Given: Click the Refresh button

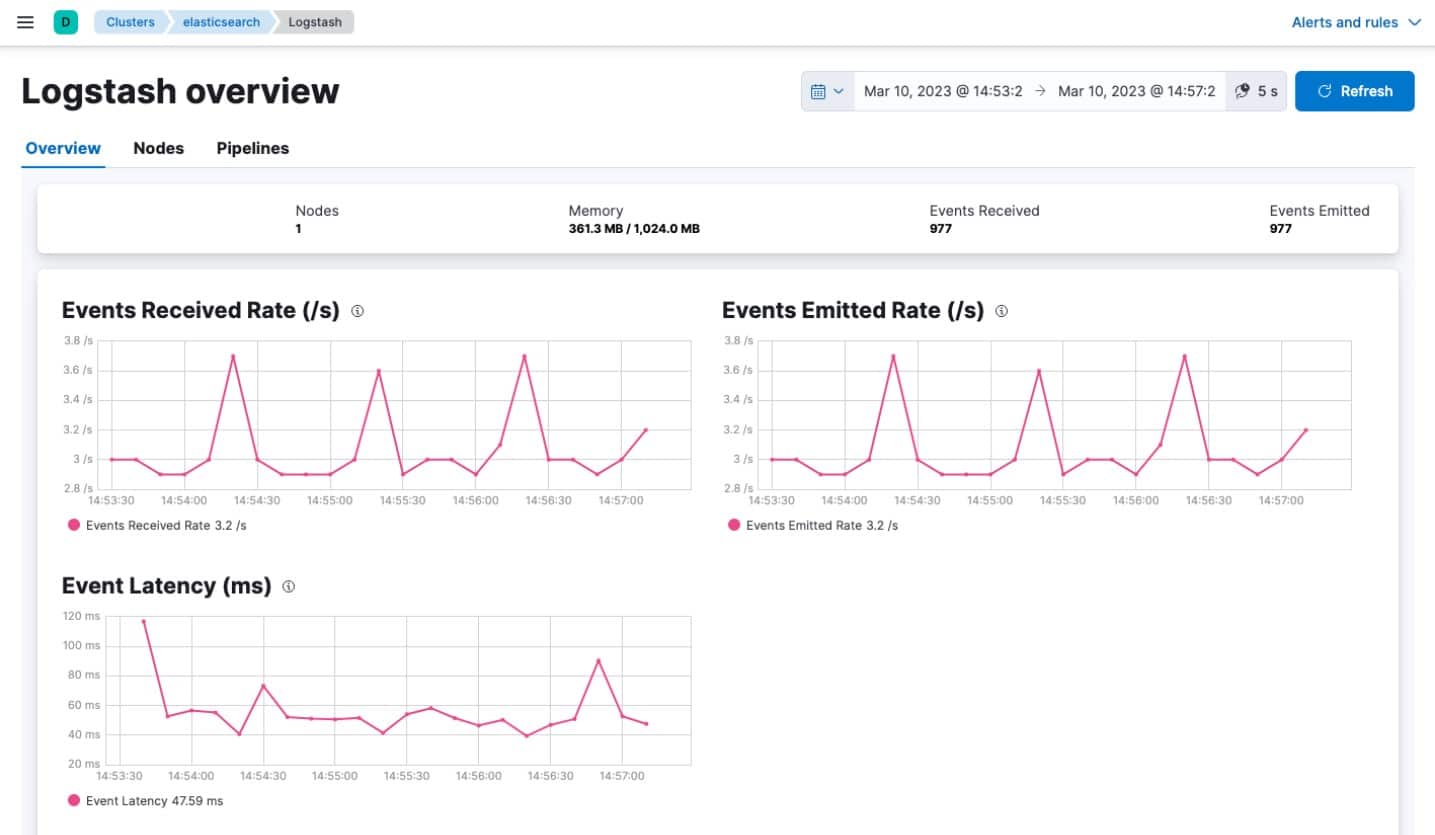Looking at the screenshot, I should point(1355,91).
